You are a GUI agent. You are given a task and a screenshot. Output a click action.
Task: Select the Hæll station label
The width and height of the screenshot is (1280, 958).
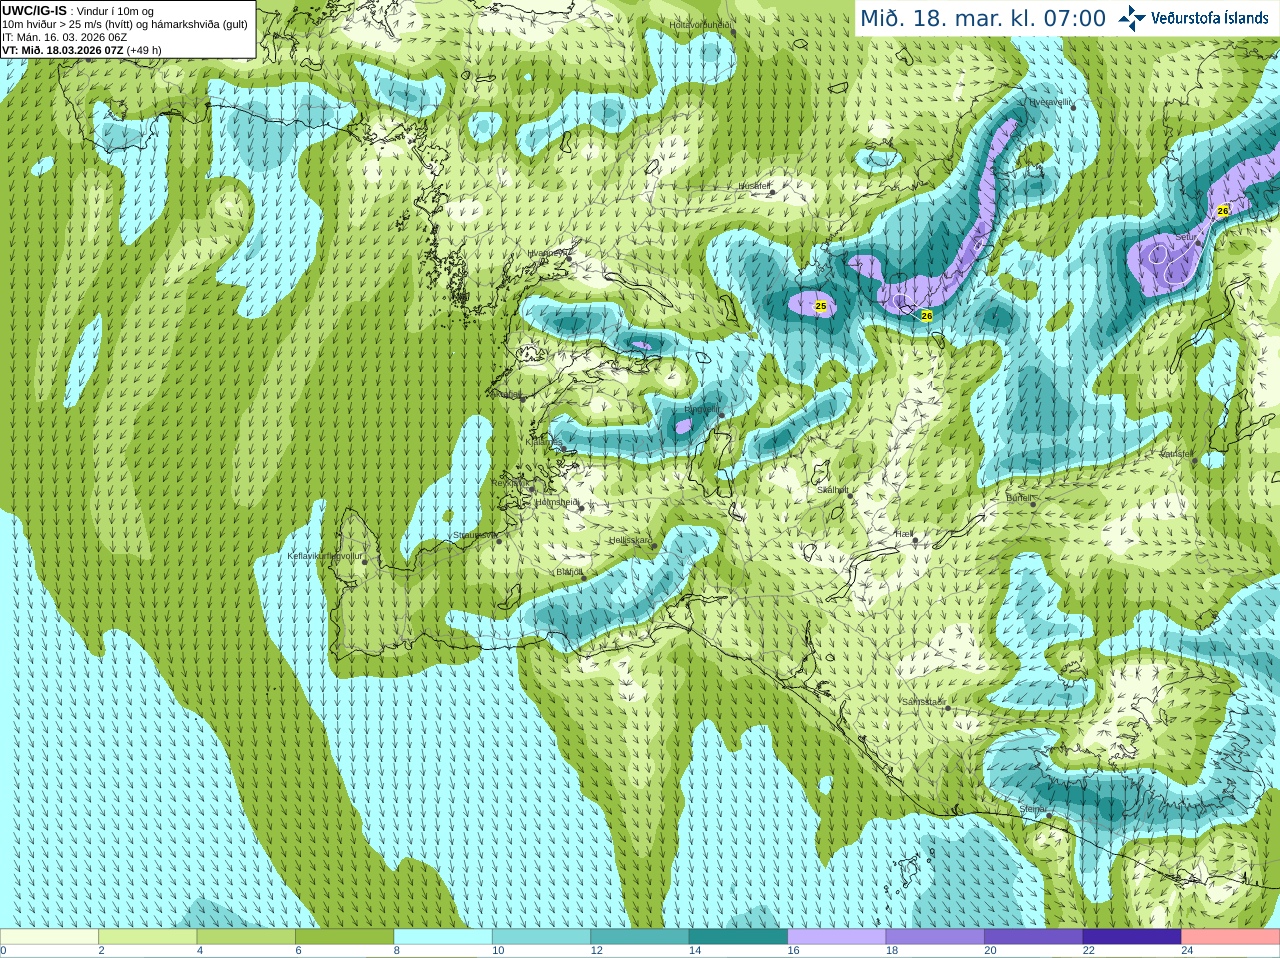904,534
